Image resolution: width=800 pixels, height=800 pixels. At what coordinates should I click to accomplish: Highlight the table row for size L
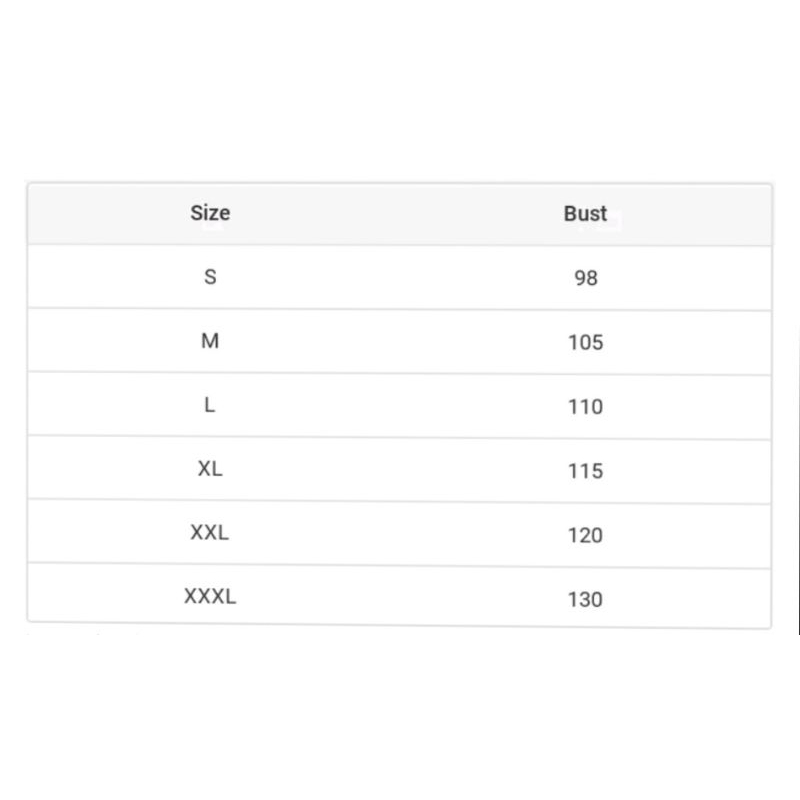[x=400, y=405]
